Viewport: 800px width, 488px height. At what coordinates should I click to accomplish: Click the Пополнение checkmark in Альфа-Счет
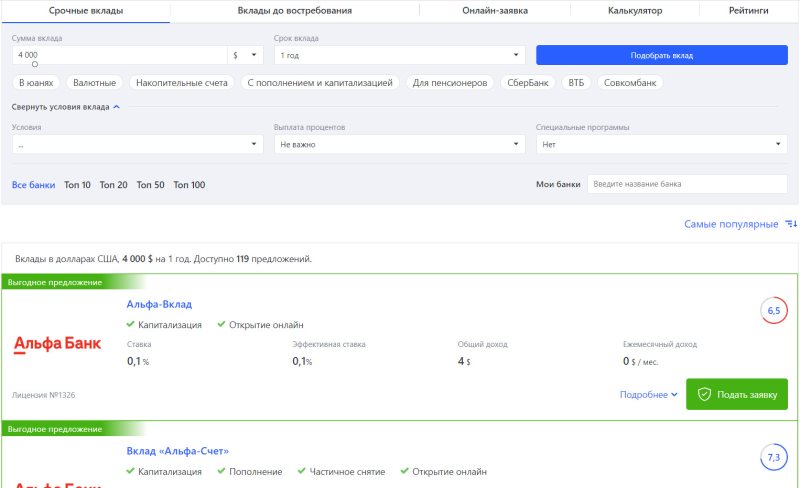point(221,471)
